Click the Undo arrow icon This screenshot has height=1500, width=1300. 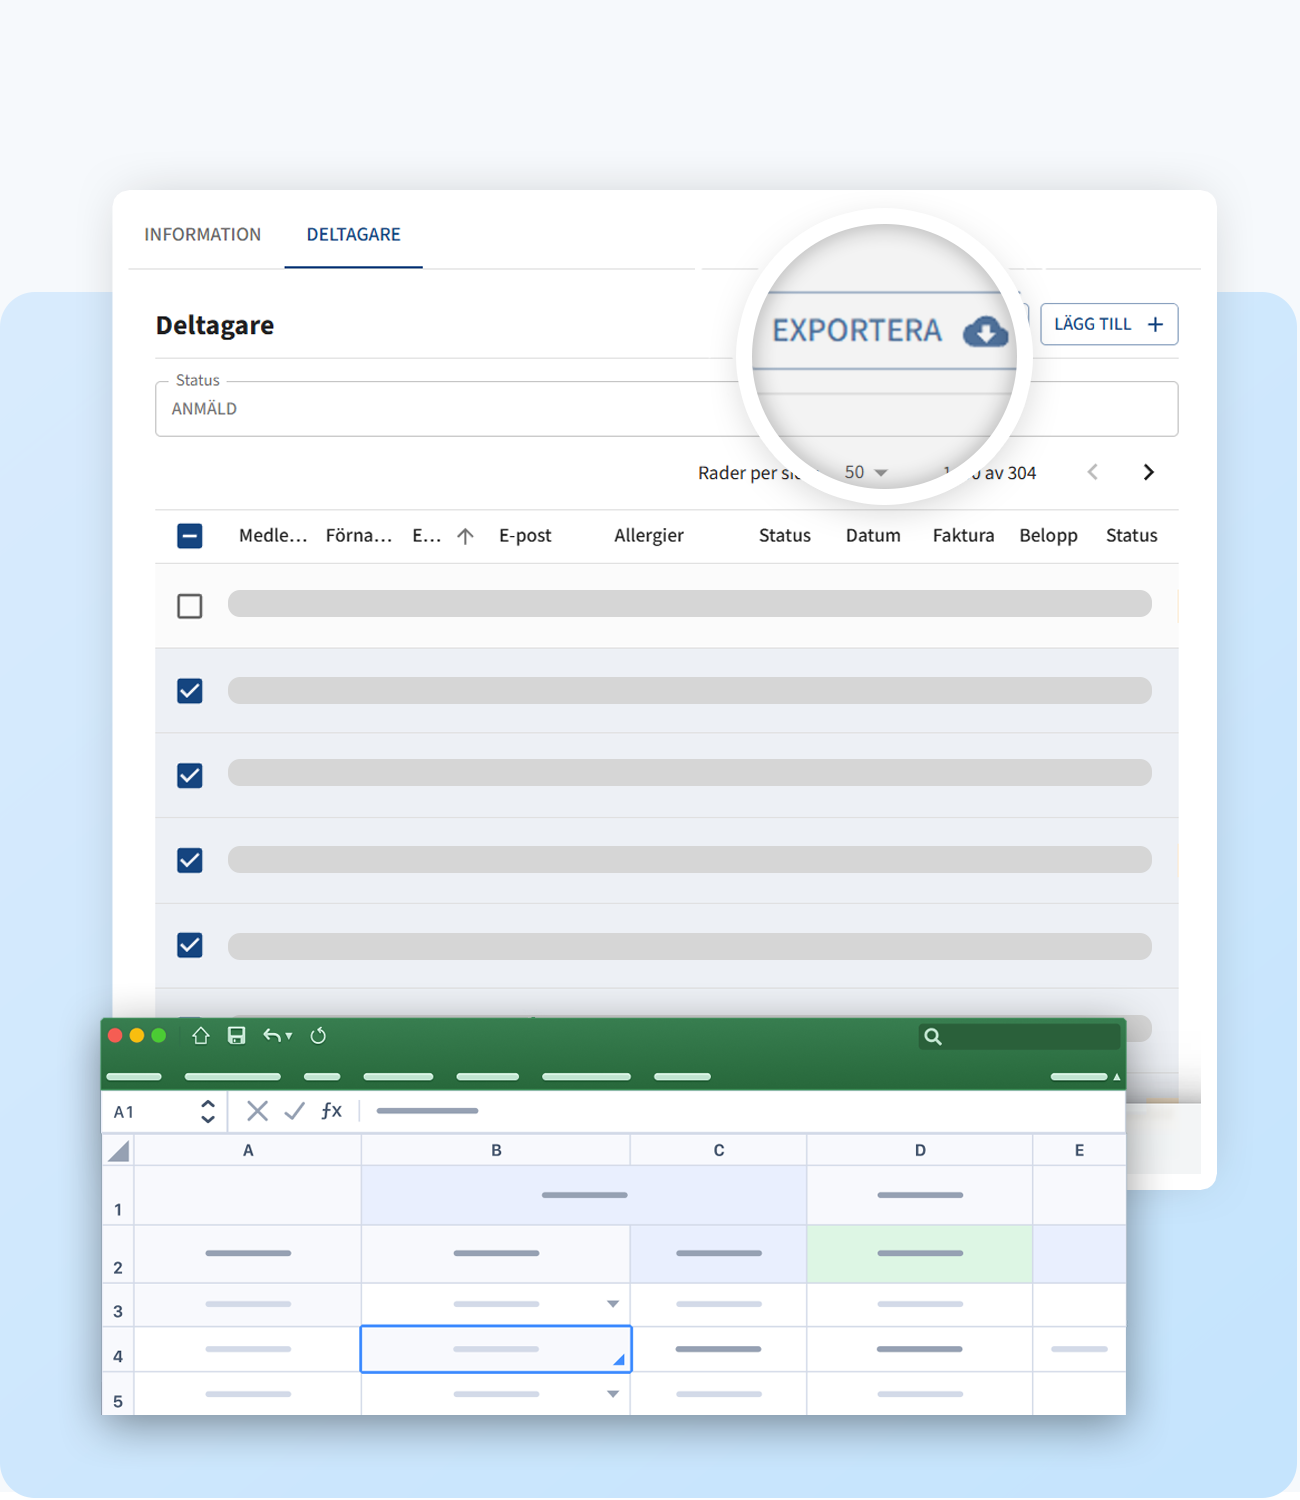(272, 1036)
